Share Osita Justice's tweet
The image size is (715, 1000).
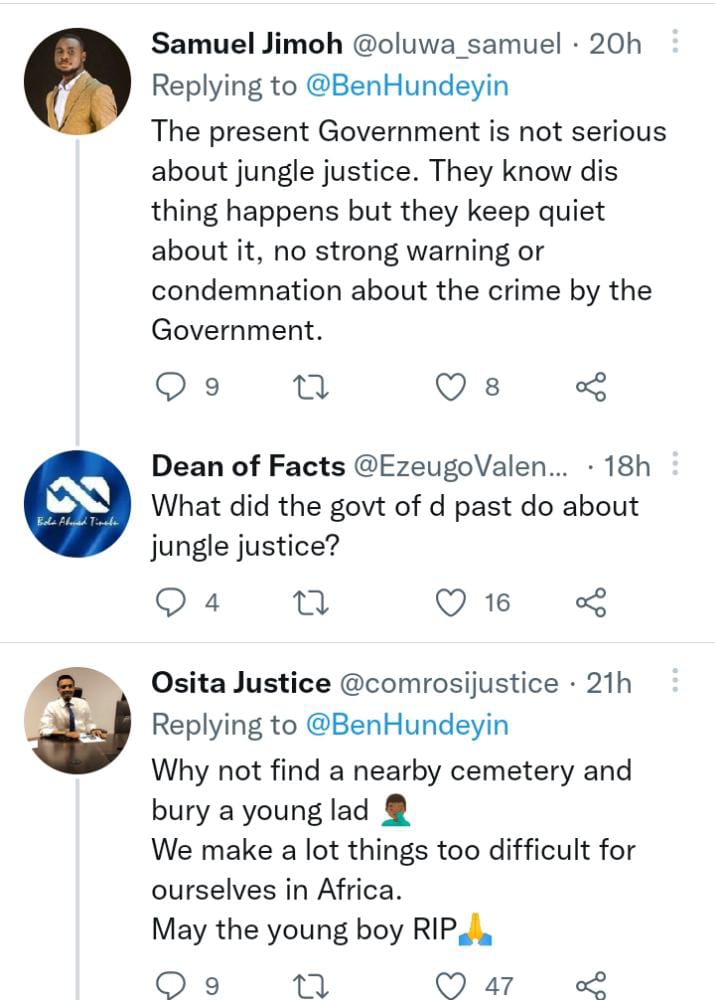tap(591, 985)
